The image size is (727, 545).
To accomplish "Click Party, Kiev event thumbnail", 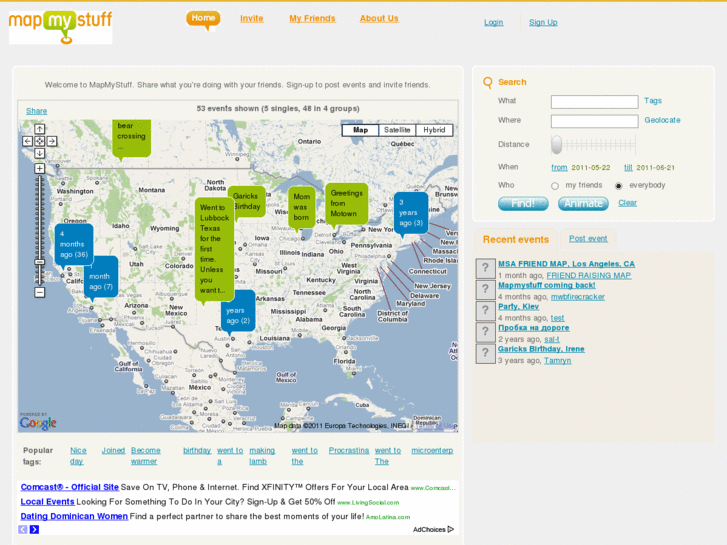I will (x=485, y=311).
